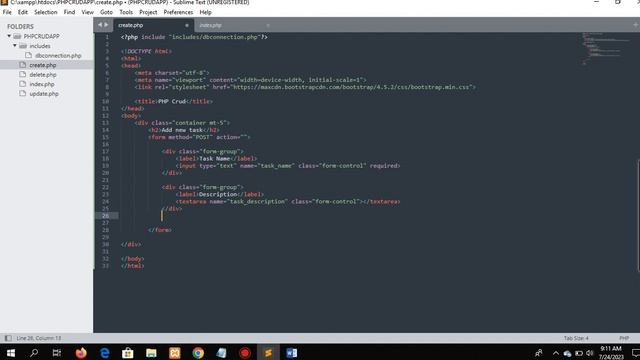Viewport: 640px width, 360px height.
Task: Open the File menu
Action: (x=7, y=12)
